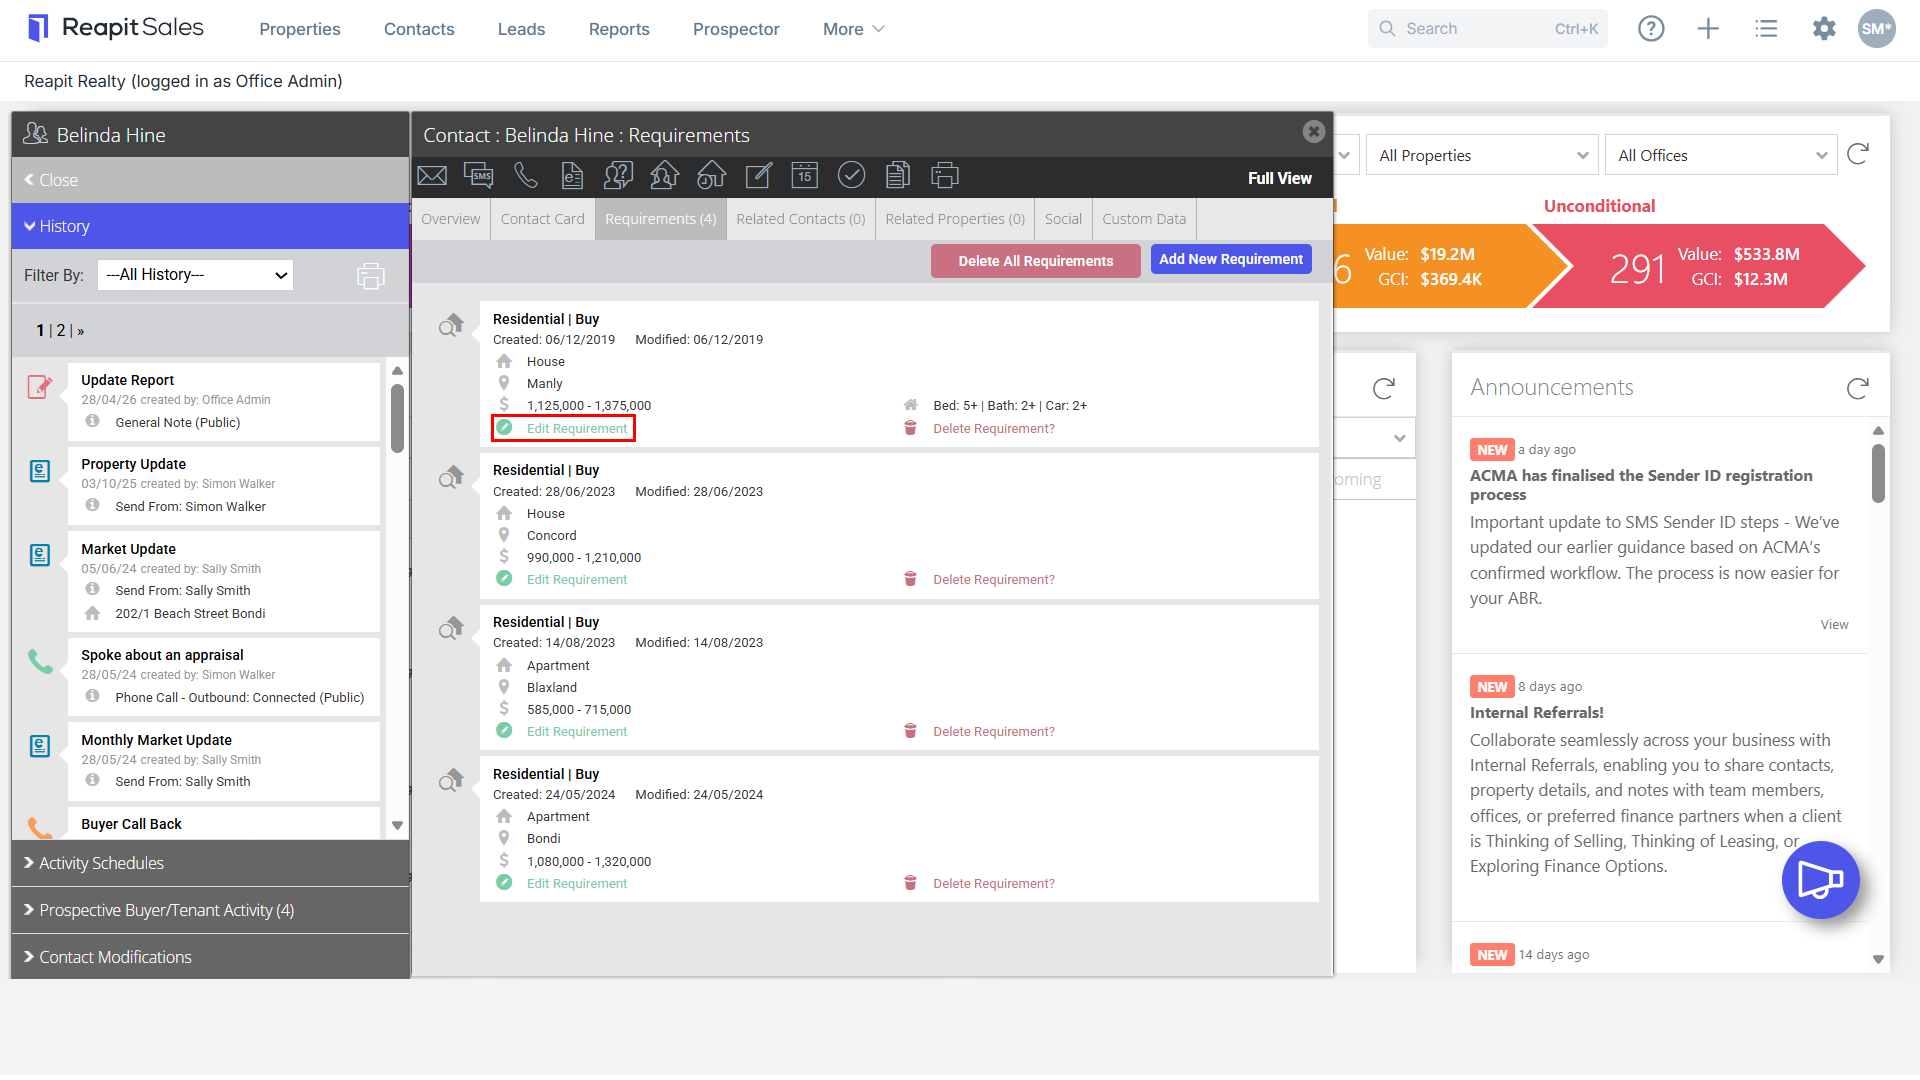1920x1080 pixels.
Task: Open the Reports menu
Action: tap(619, 29)
